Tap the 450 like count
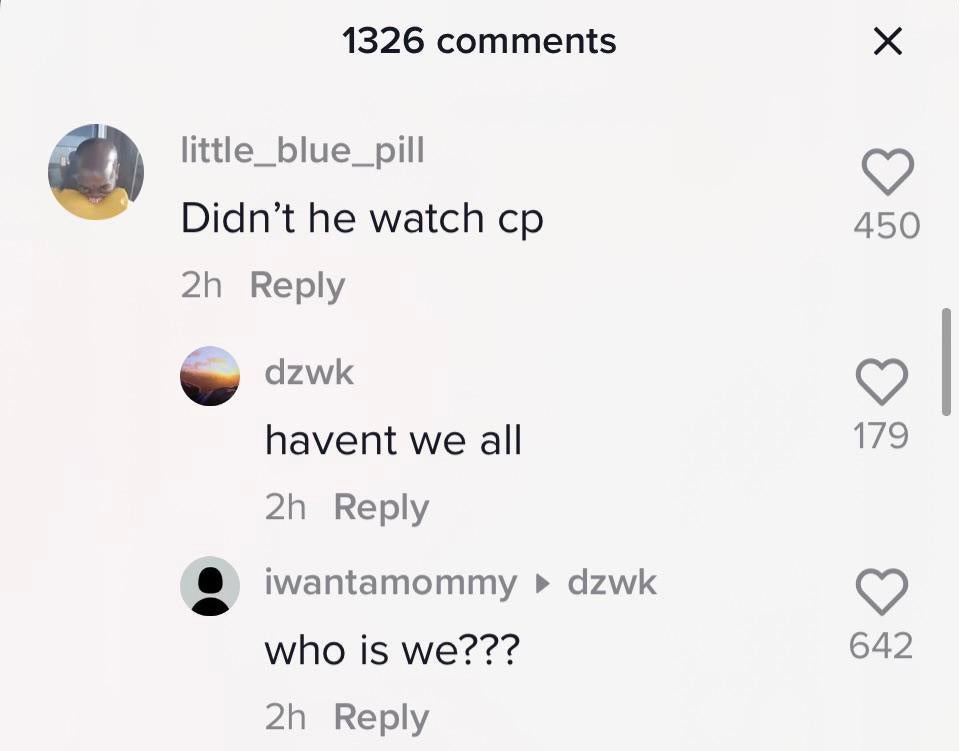The image size is (959, 751). point(887,225)
